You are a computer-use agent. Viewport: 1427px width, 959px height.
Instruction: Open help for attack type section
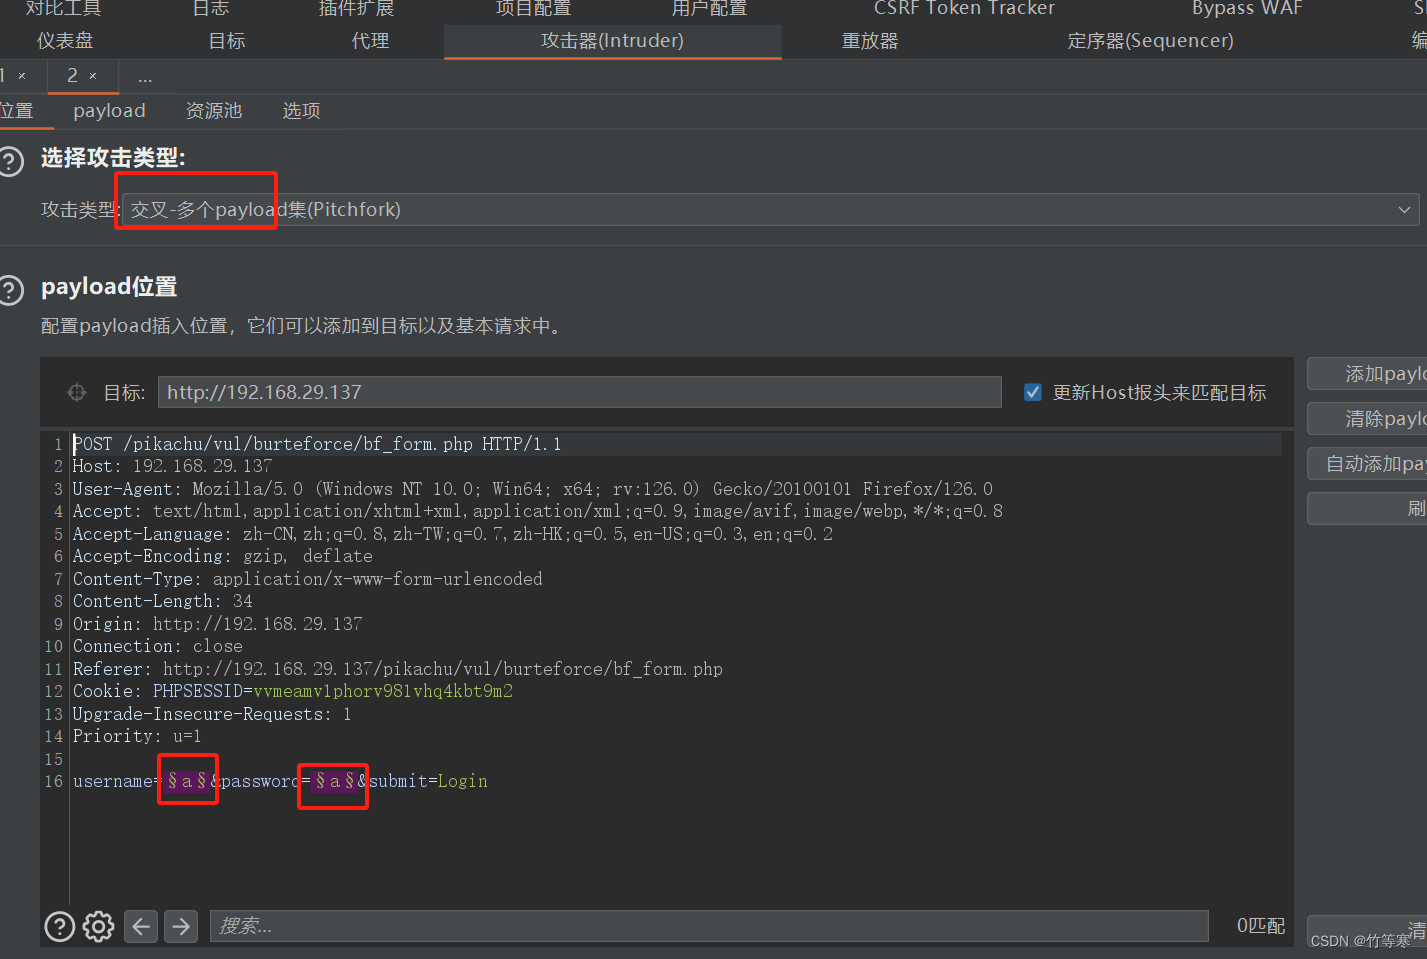10,160
